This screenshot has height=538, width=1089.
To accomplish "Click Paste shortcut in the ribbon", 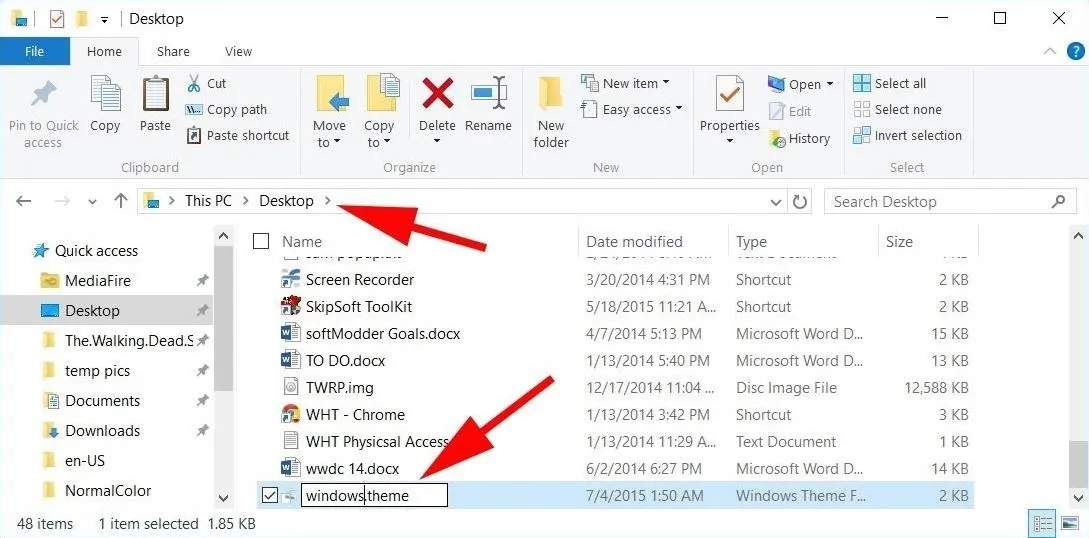I will click(x=238, y=135).
